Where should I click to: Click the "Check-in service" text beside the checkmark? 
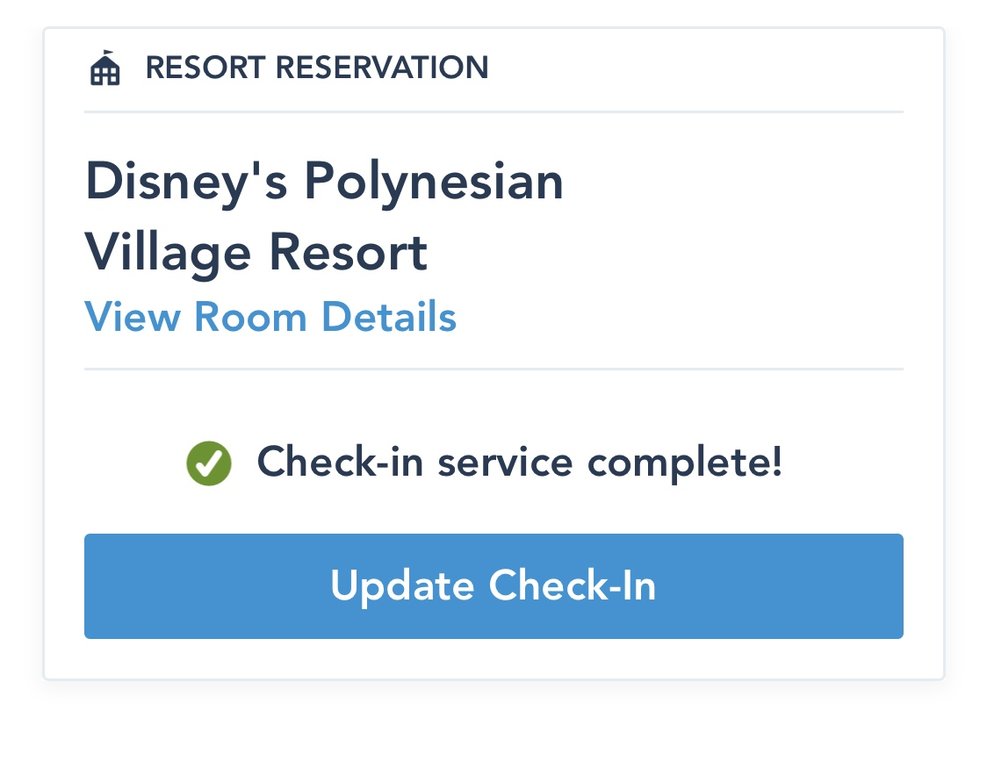(415, 463)
